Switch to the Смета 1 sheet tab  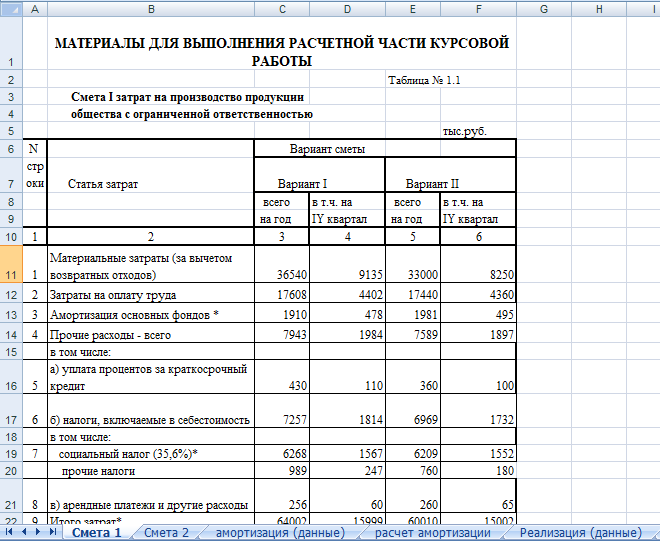point(97,533)
